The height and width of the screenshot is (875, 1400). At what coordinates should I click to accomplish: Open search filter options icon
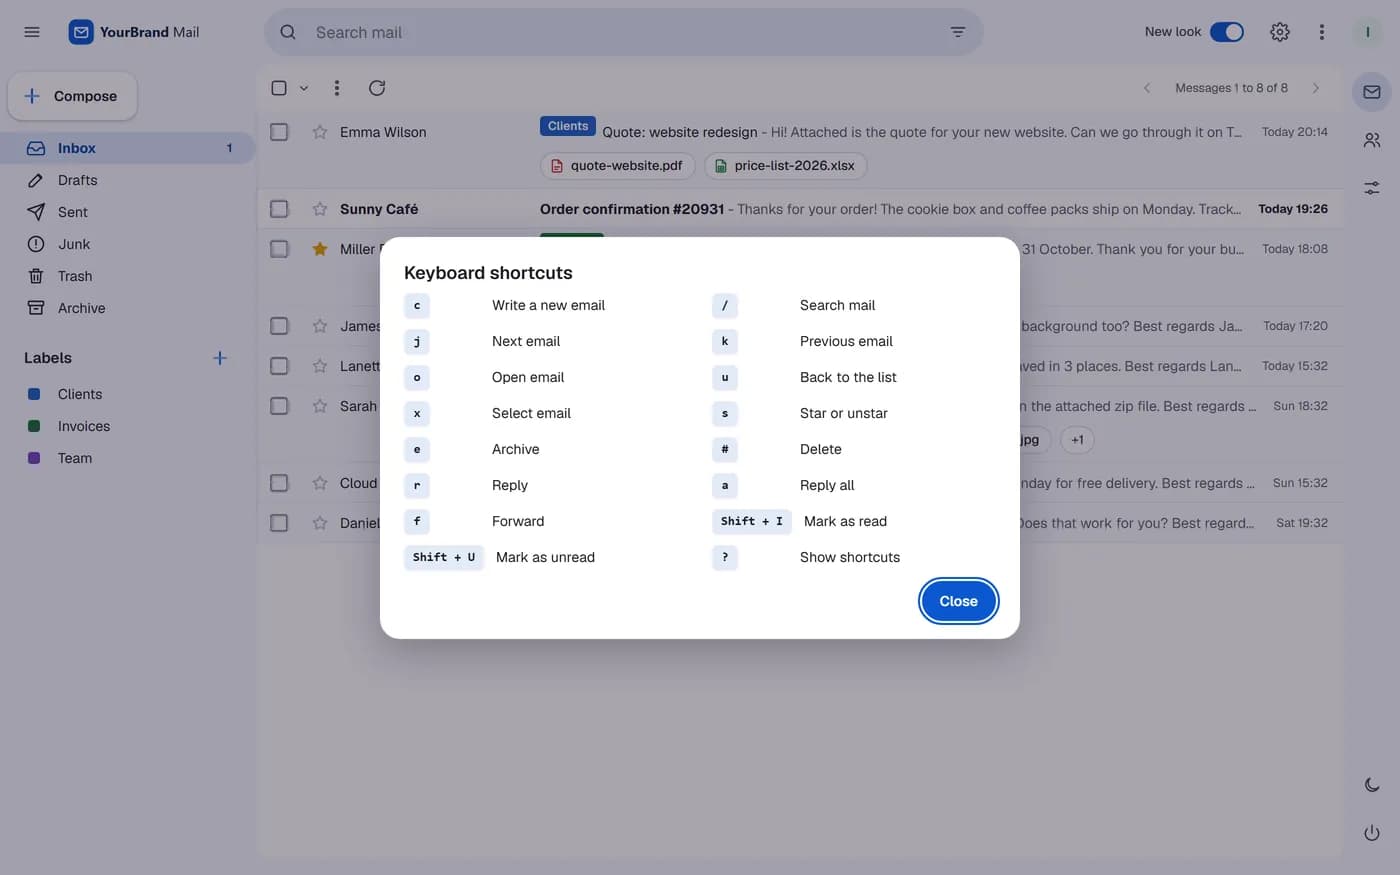[957, 32]
